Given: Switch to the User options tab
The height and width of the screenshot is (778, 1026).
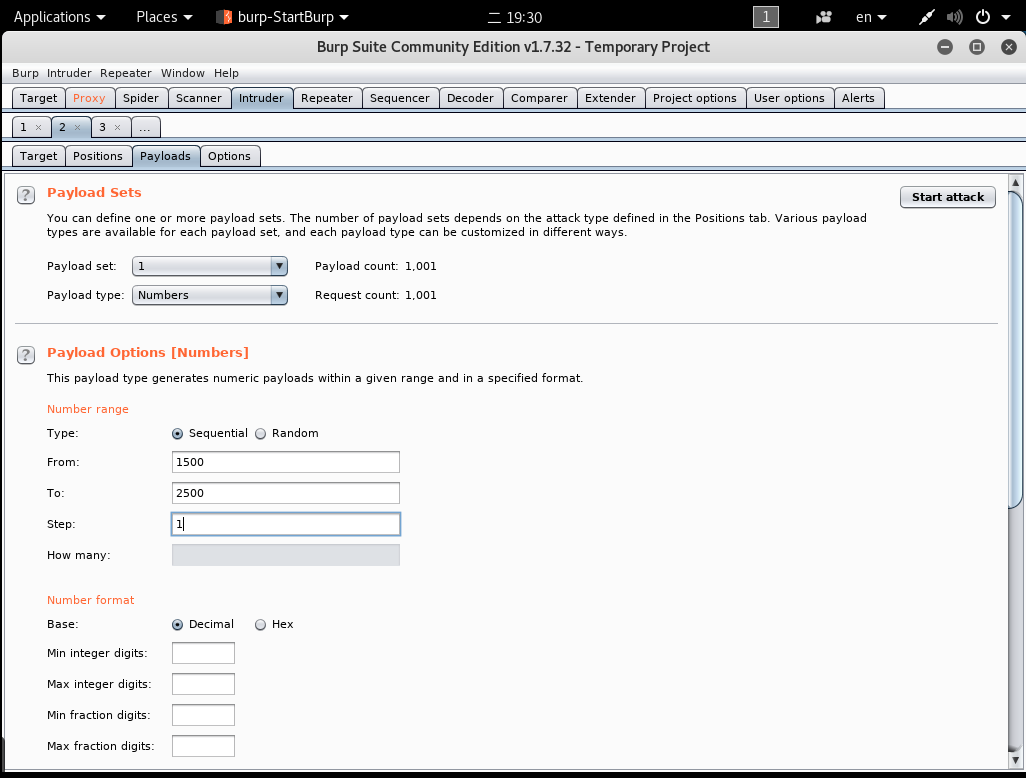Looking at the screenshot, I should point(789,98).
